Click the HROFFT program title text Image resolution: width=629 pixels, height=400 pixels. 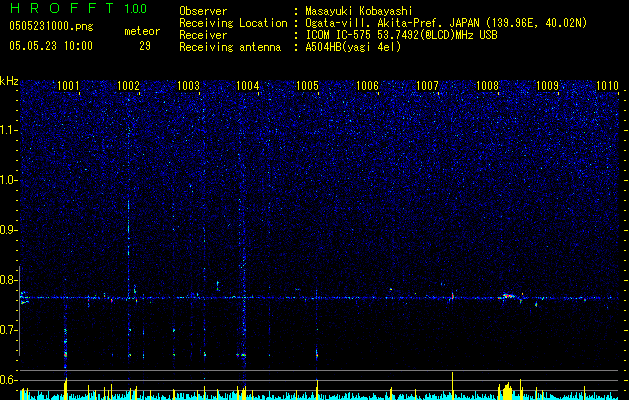pyautogui.click(x=62, y=8)
